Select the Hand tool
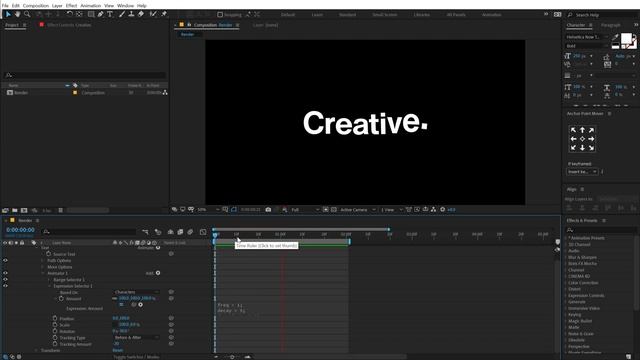The width and height of the screenshot is (640, 360). point(18,14)
